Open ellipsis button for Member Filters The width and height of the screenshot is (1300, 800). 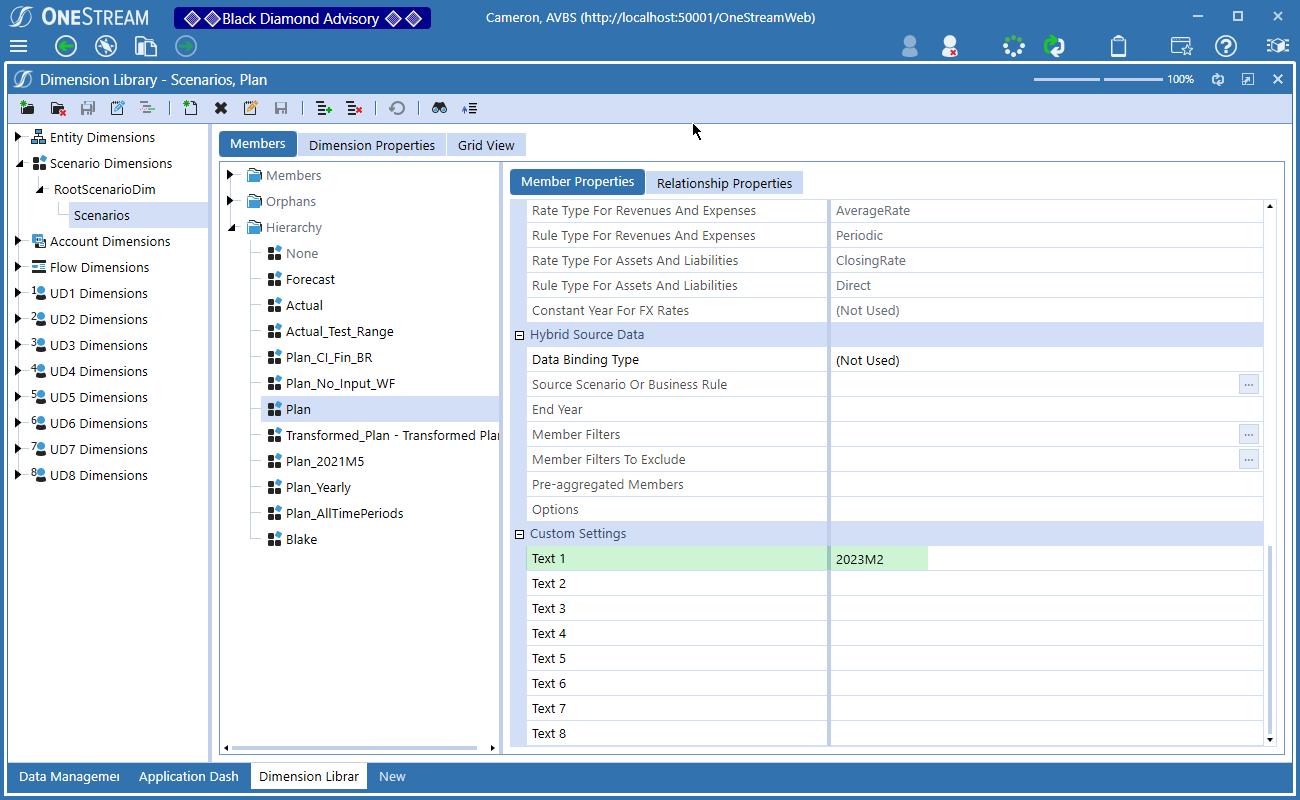tap(1248, 434)
